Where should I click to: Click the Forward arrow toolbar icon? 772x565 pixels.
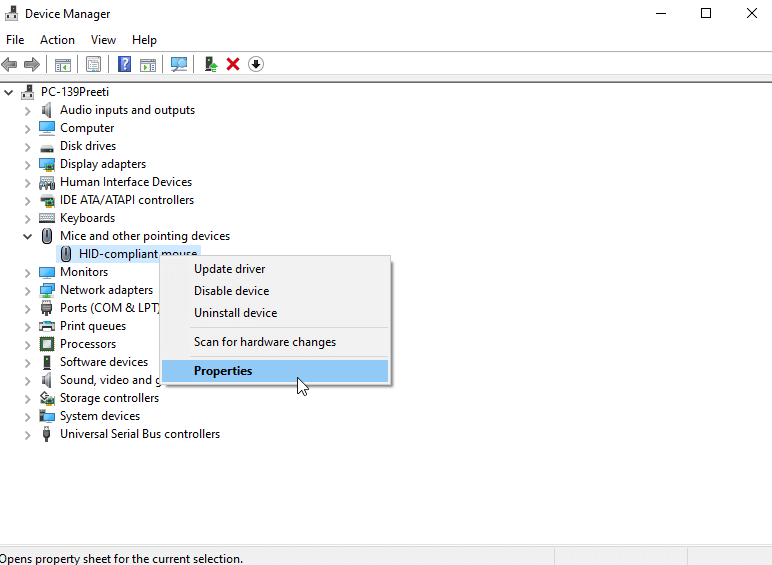[32, 64]
